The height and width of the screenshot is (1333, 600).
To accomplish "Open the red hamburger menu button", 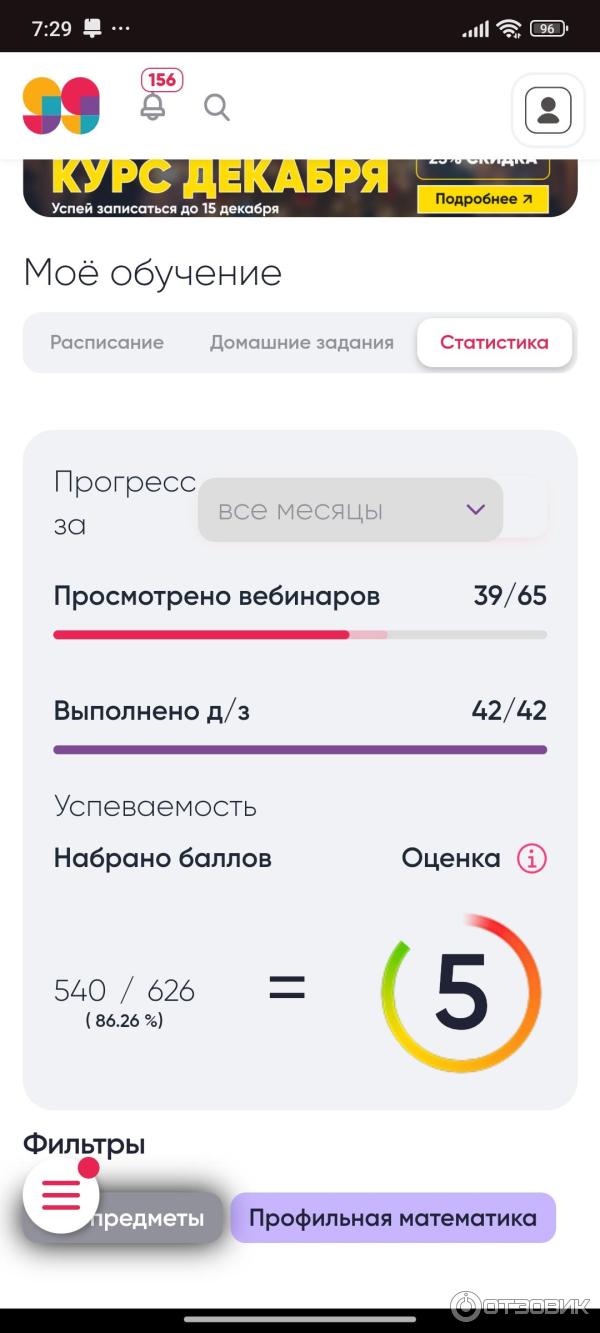I will click(x=61, y=1195).
